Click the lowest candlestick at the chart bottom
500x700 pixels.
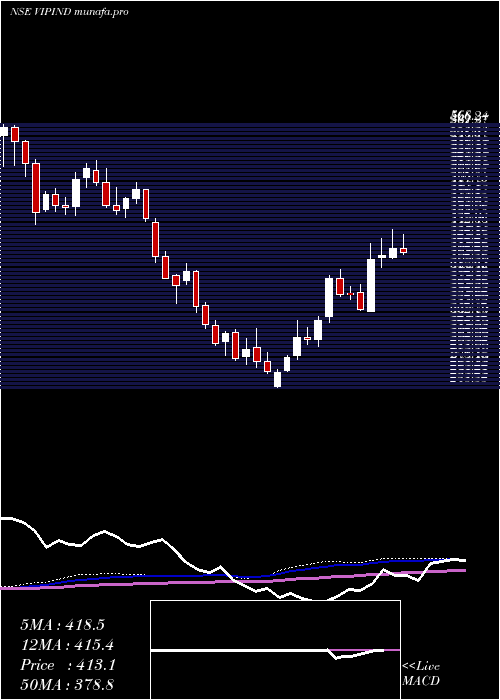pyautogui.click(x=277, y=379)
